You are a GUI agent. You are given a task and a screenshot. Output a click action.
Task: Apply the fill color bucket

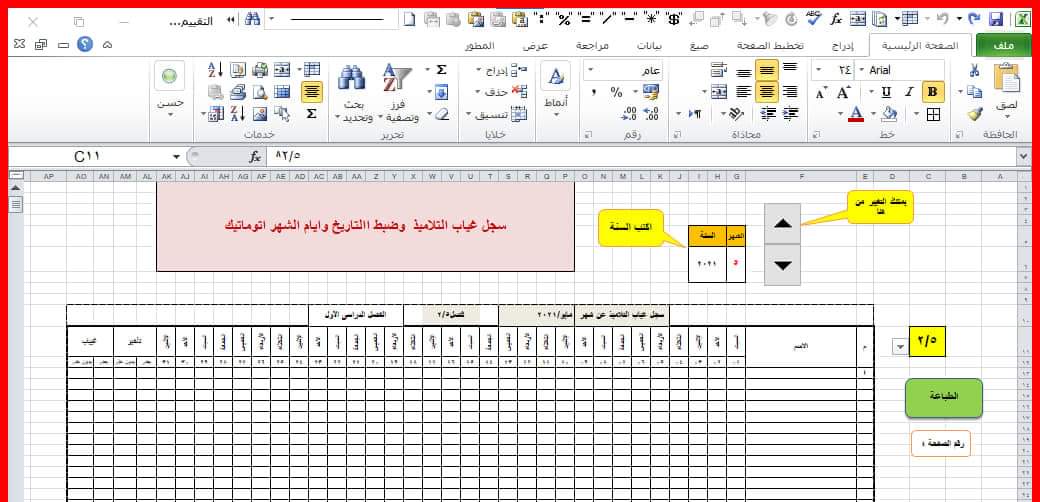(x=889, y=114)
